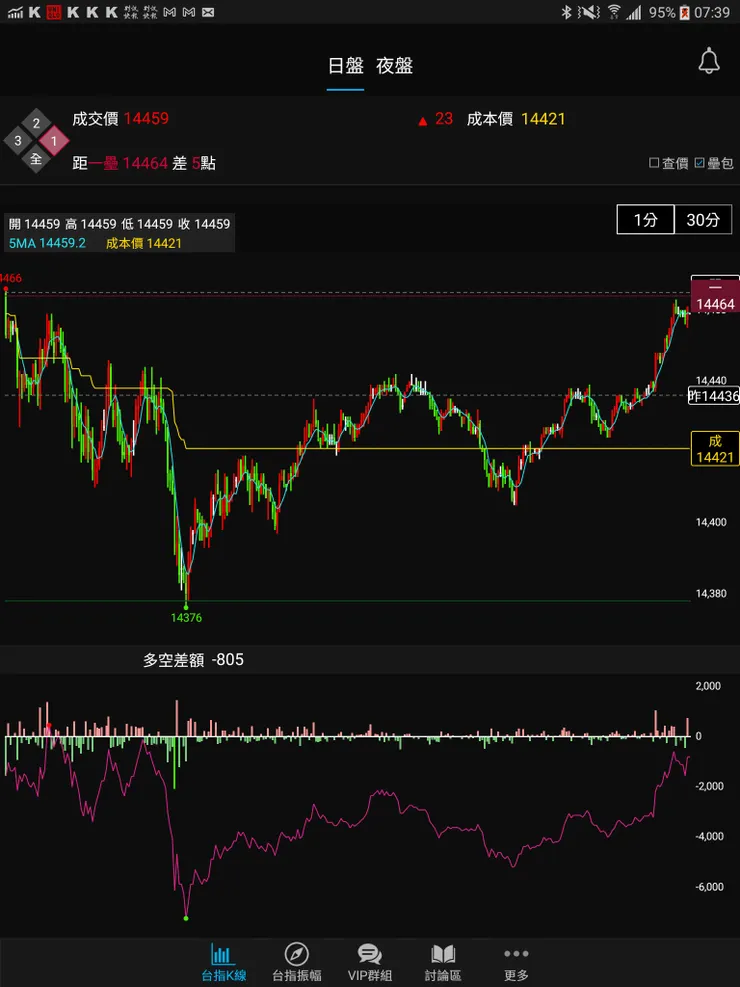The height and width of the screenshot is (987, 740).
Task: Open 台指振幅 compass icon
Action: click(x=296, y=963)
